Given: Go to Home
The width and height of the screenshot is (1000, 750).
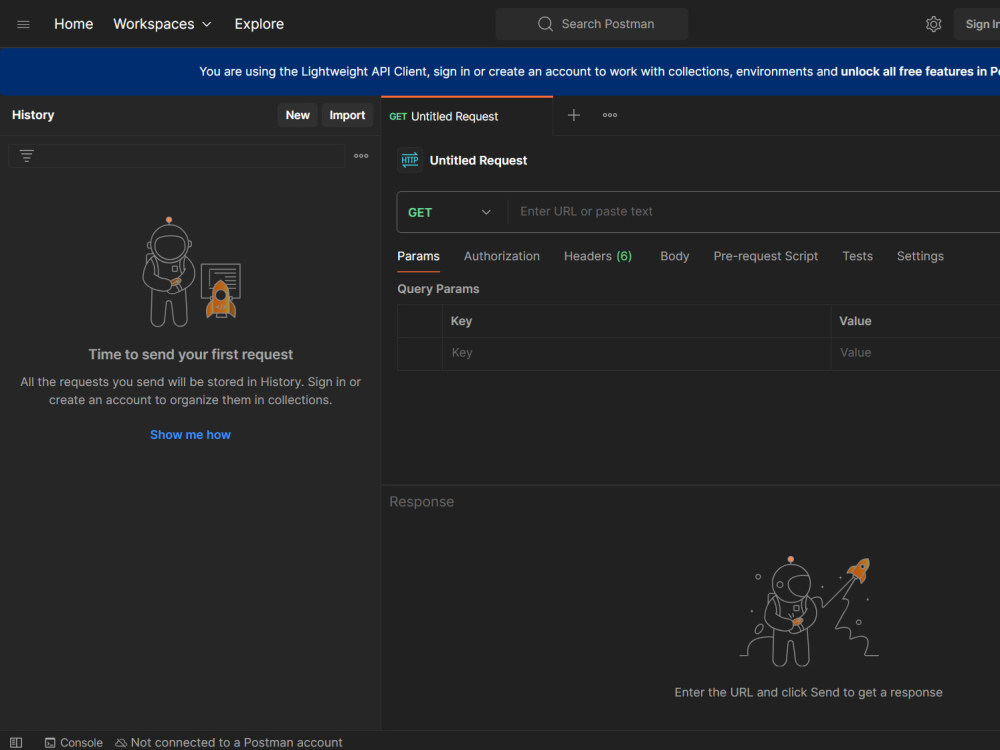Looking at the screenshot, I should (x=73, y=24).
